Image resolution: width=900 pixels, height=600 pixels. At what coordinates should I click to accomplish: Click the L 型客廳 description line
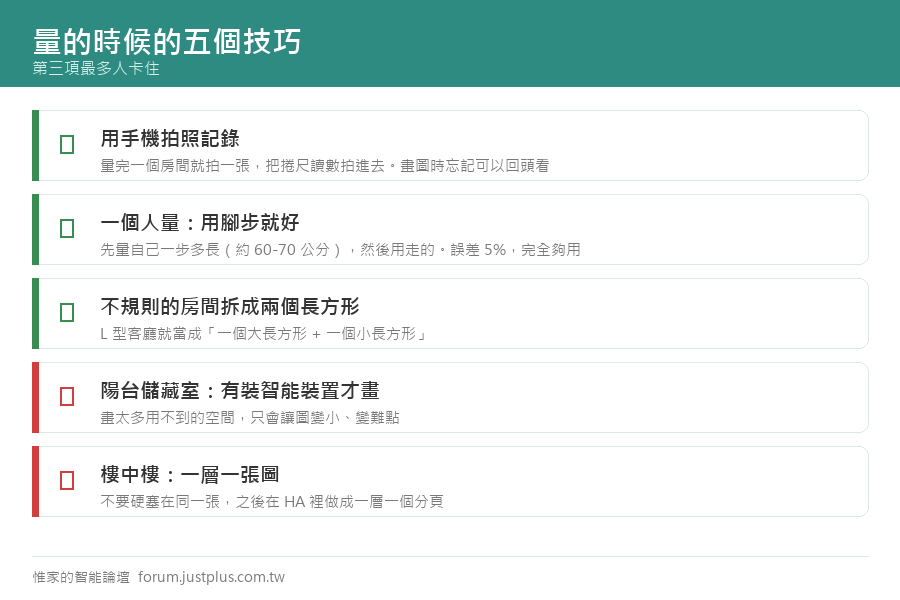[264, 334]
